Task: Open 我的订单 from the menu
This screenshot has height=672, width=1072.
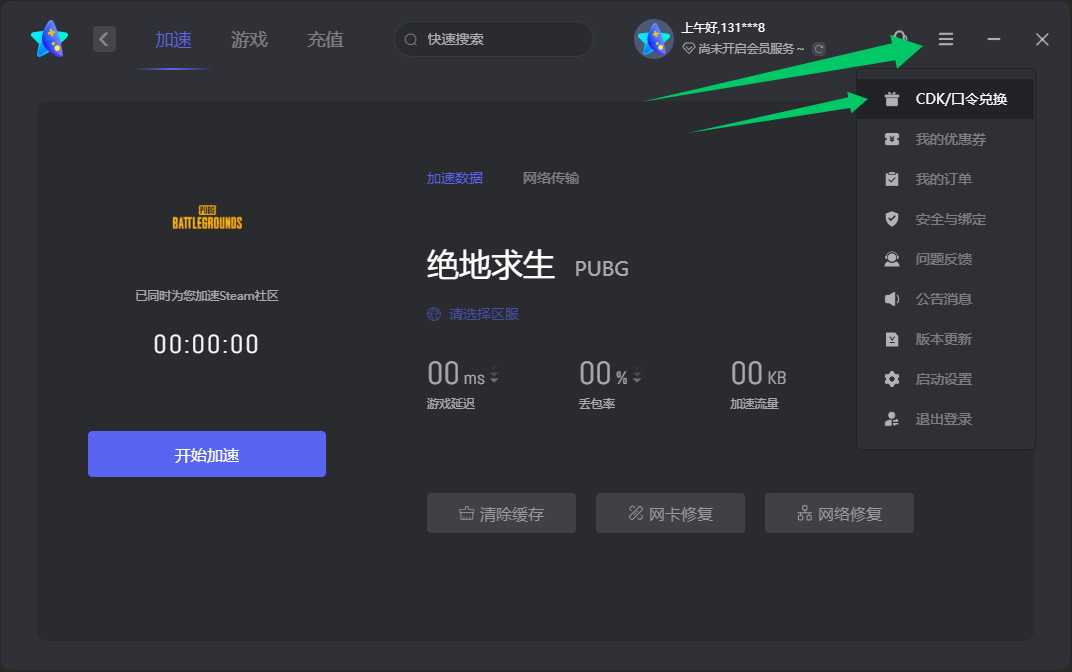Action: click(x=945, y=179)
